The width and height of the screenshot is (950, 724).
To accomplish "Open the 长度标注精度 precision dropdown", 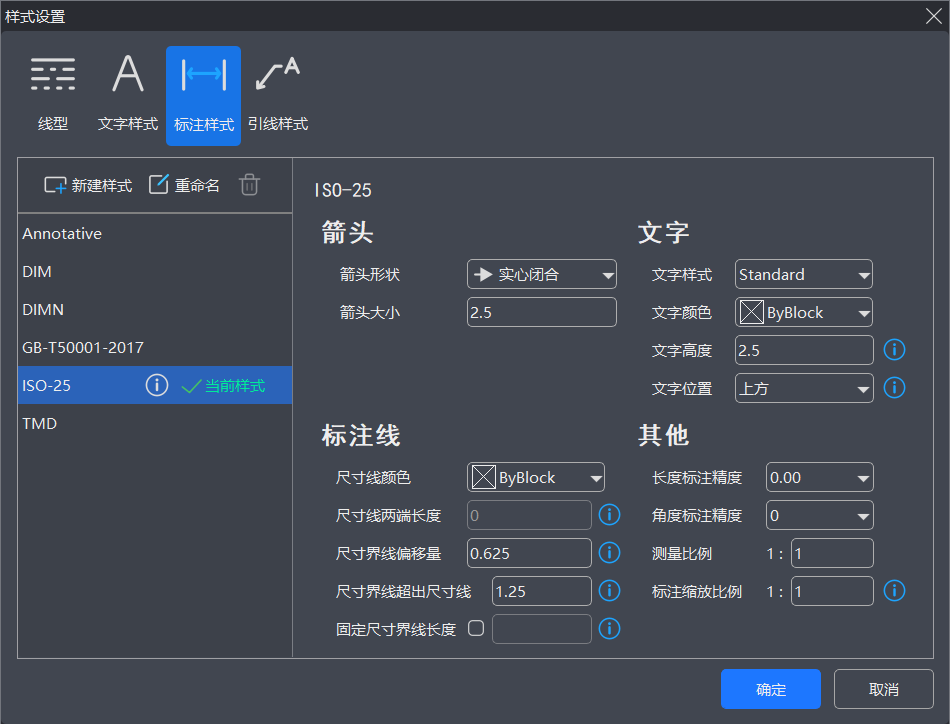I will pos(819,478).
